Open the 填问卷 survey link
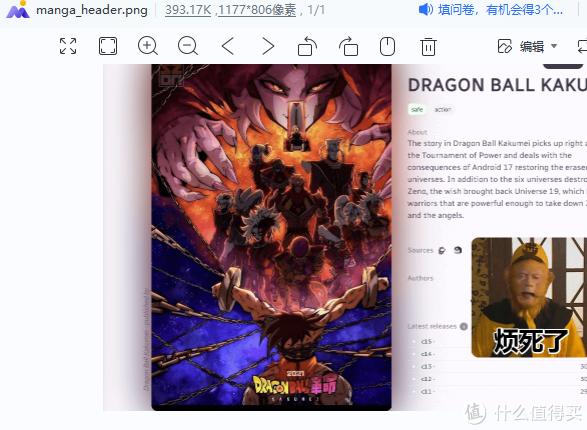 point(501,9)
